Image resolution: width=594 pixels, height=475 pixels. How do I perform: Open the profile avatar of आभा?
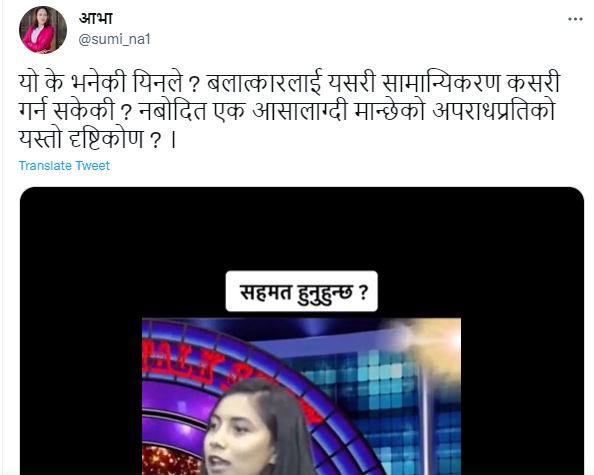pos(43,30)
